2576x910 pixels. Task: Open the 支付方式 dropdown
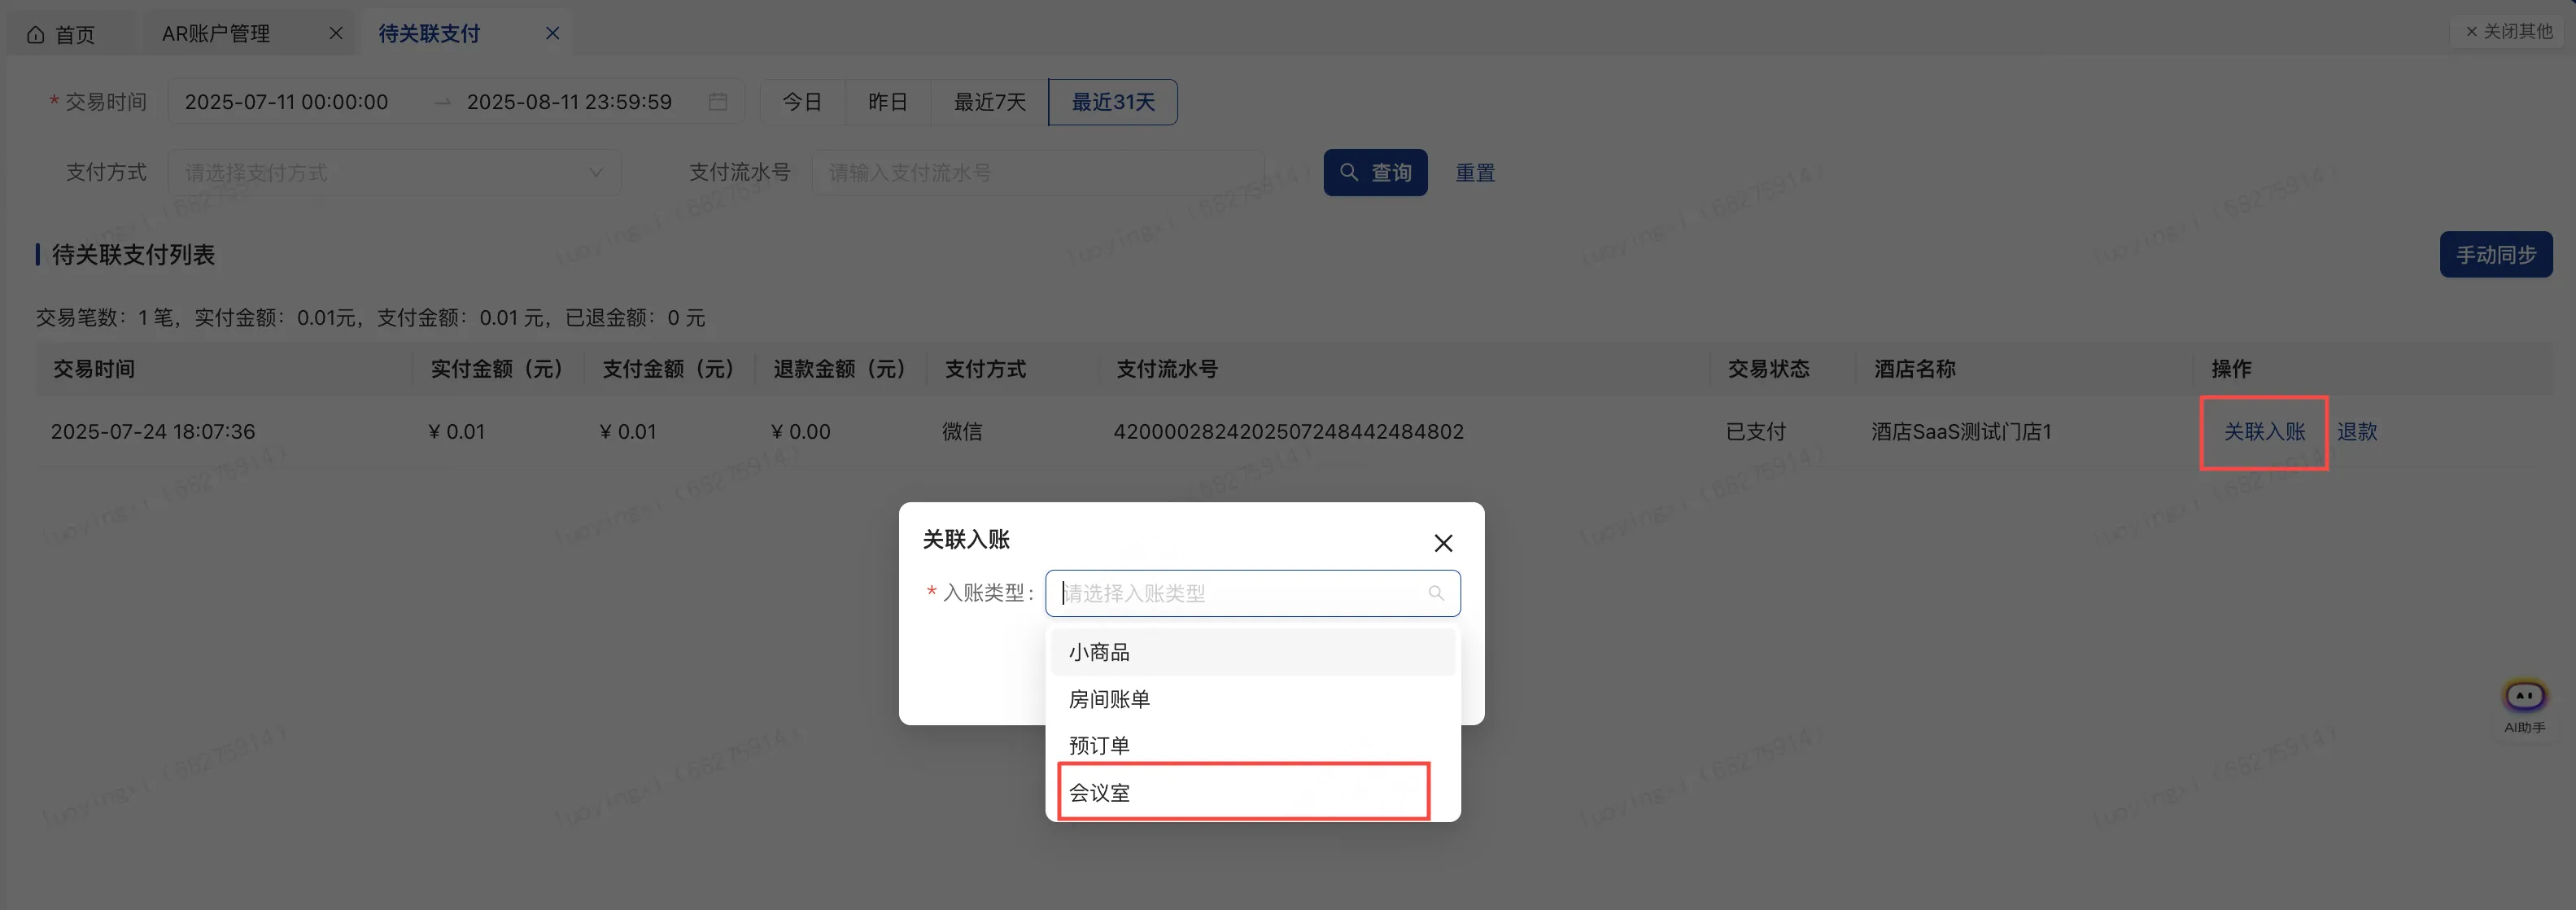[394, 173]
